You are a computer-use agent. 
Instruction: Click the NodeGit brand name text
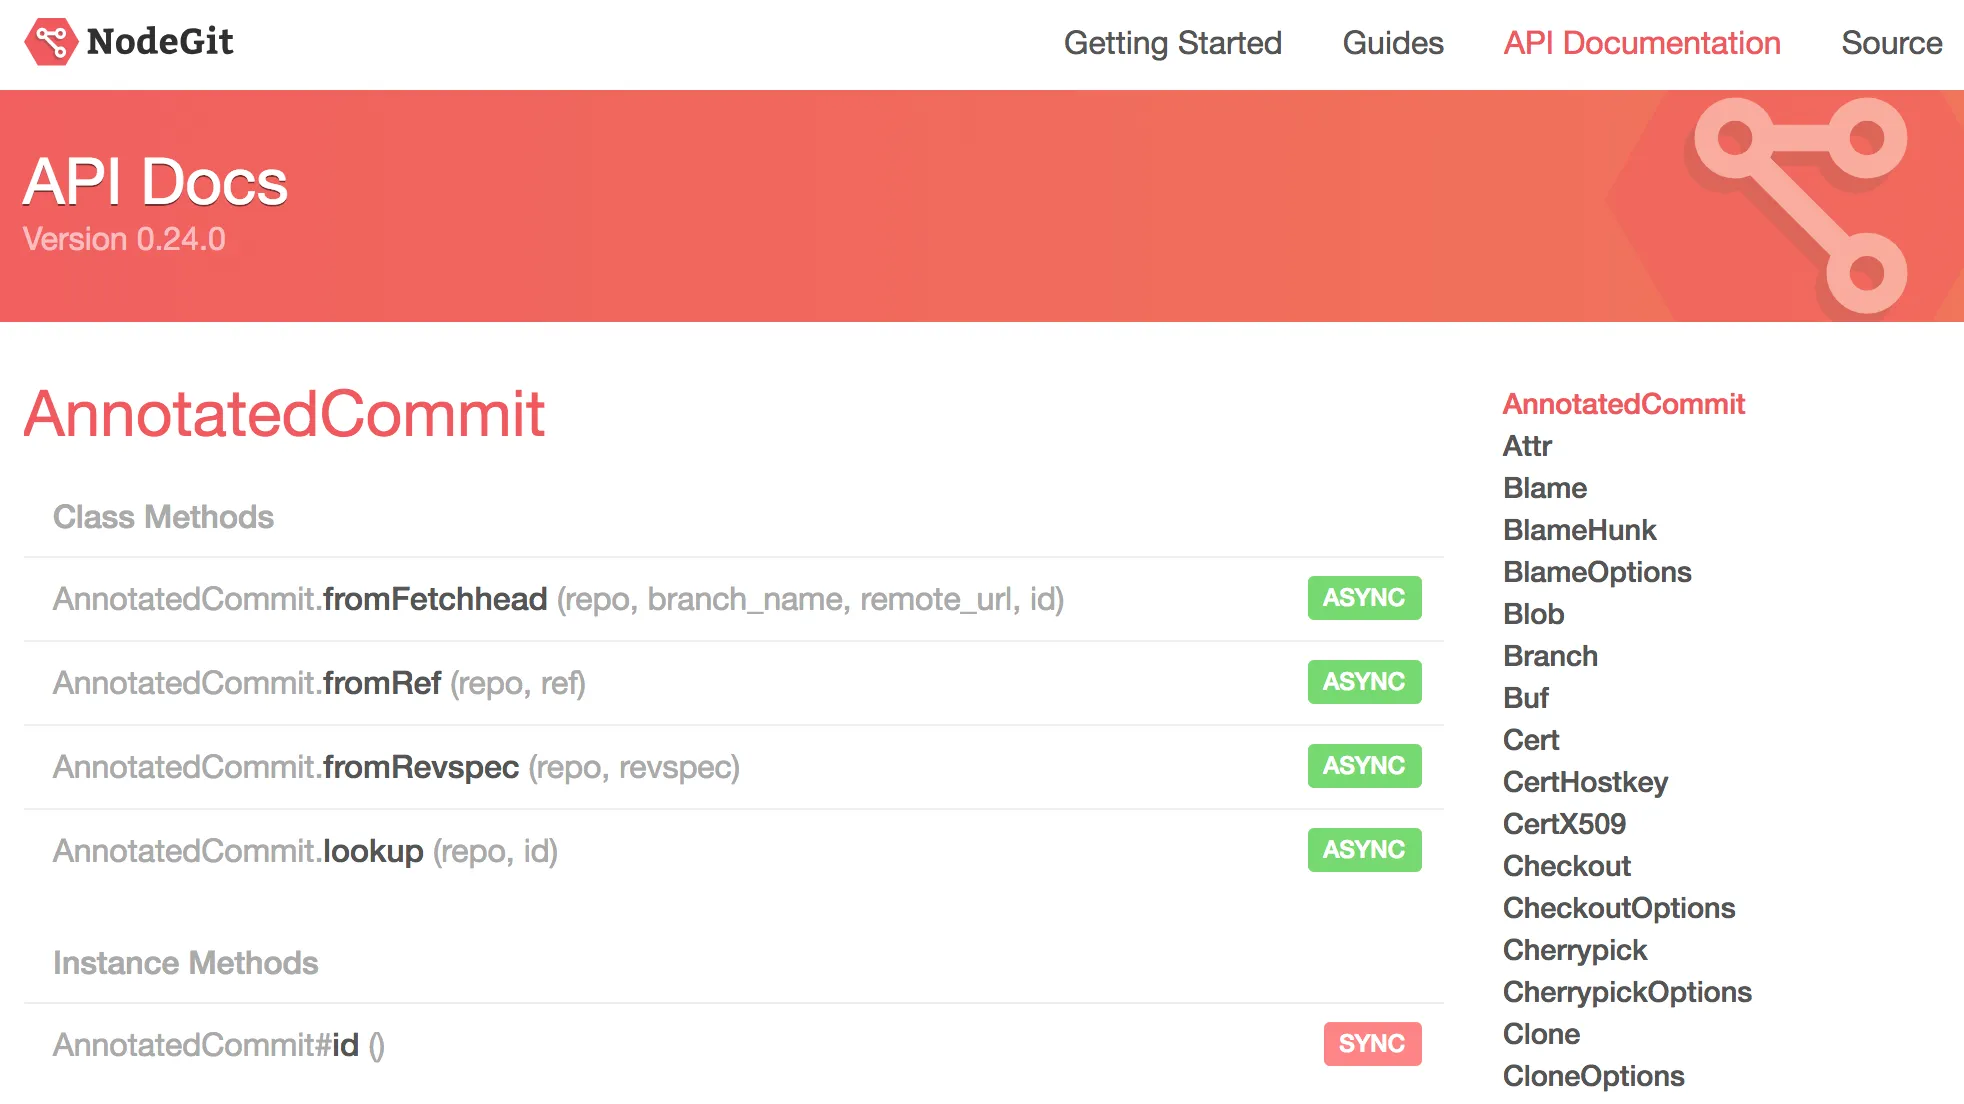click(160, 42)
